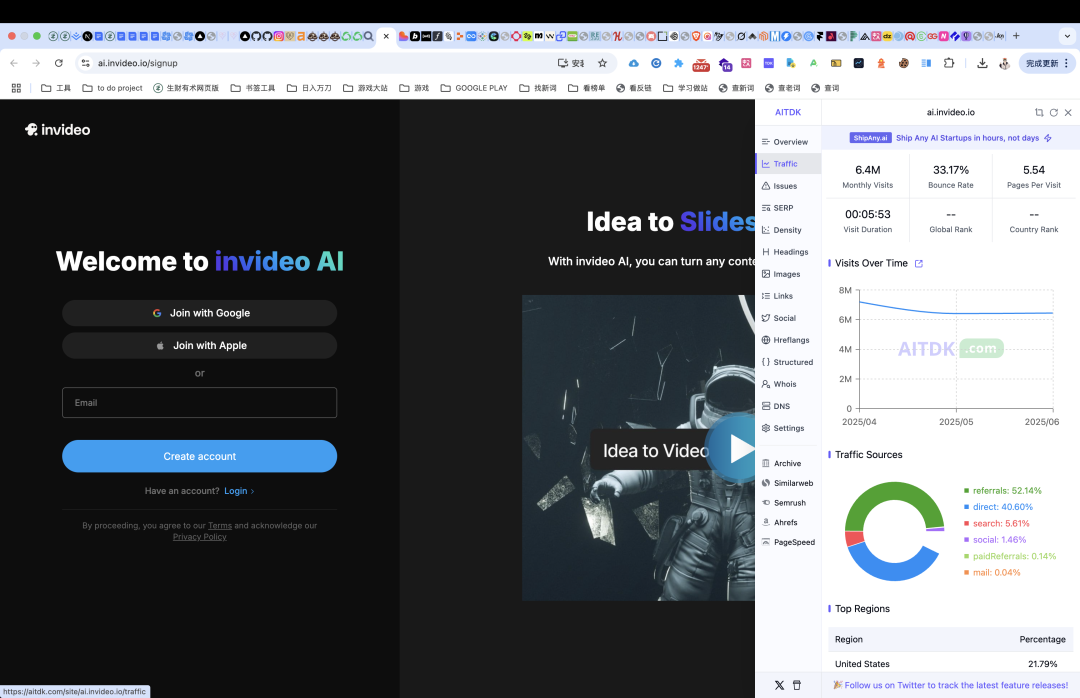The image size is (1080, 698).
Task: Open the Terms link
Action: tap(220, 526)
